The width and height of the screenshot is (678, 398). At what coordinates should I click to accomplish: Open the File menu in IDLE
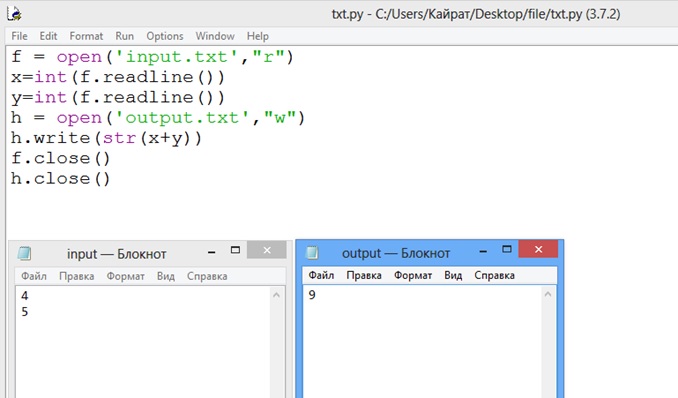pos(19,36)
